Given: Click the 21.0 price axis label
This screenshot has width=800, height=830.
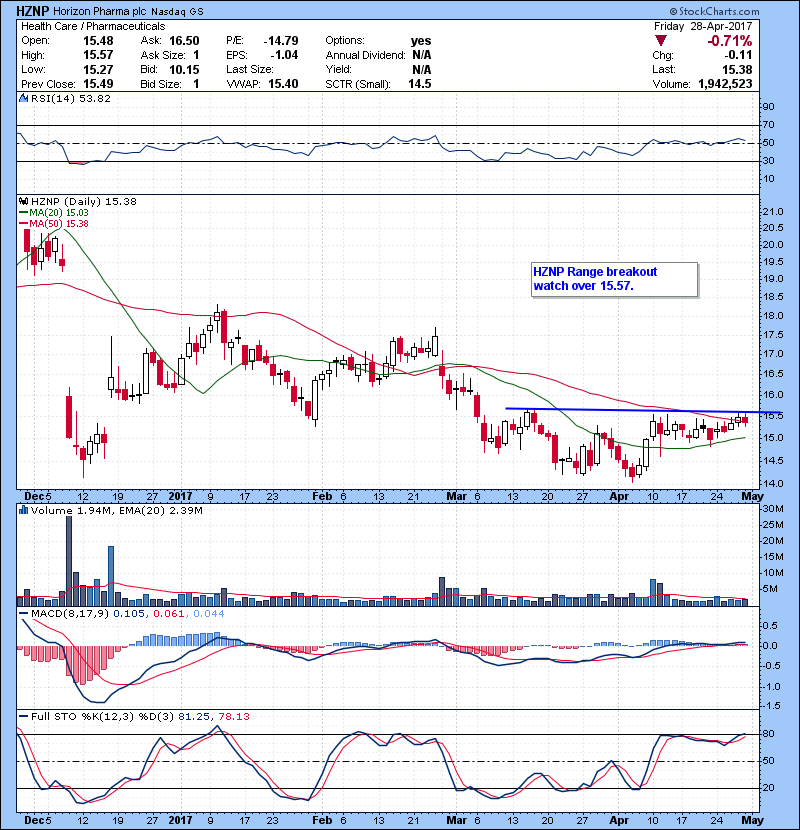Looking at the screenshot, I should pyautogui.click(x=772, y=212).
